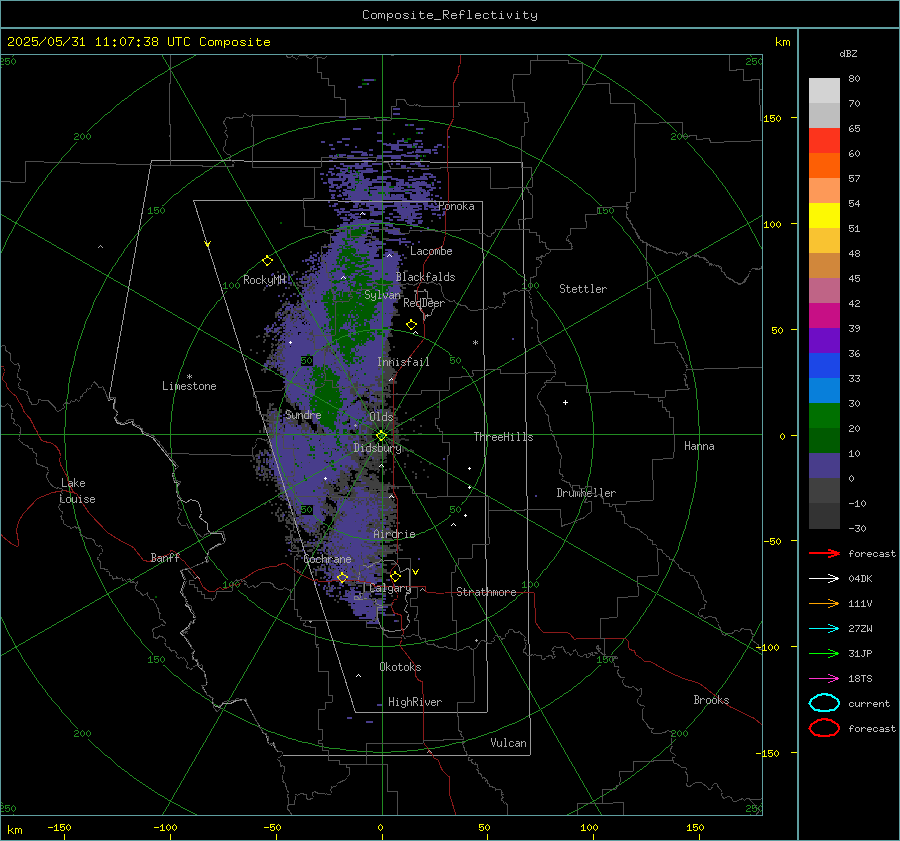Click the magenta 18TS arrow icon
Viewport: 900px width, 841px height.
click(824, 678)
